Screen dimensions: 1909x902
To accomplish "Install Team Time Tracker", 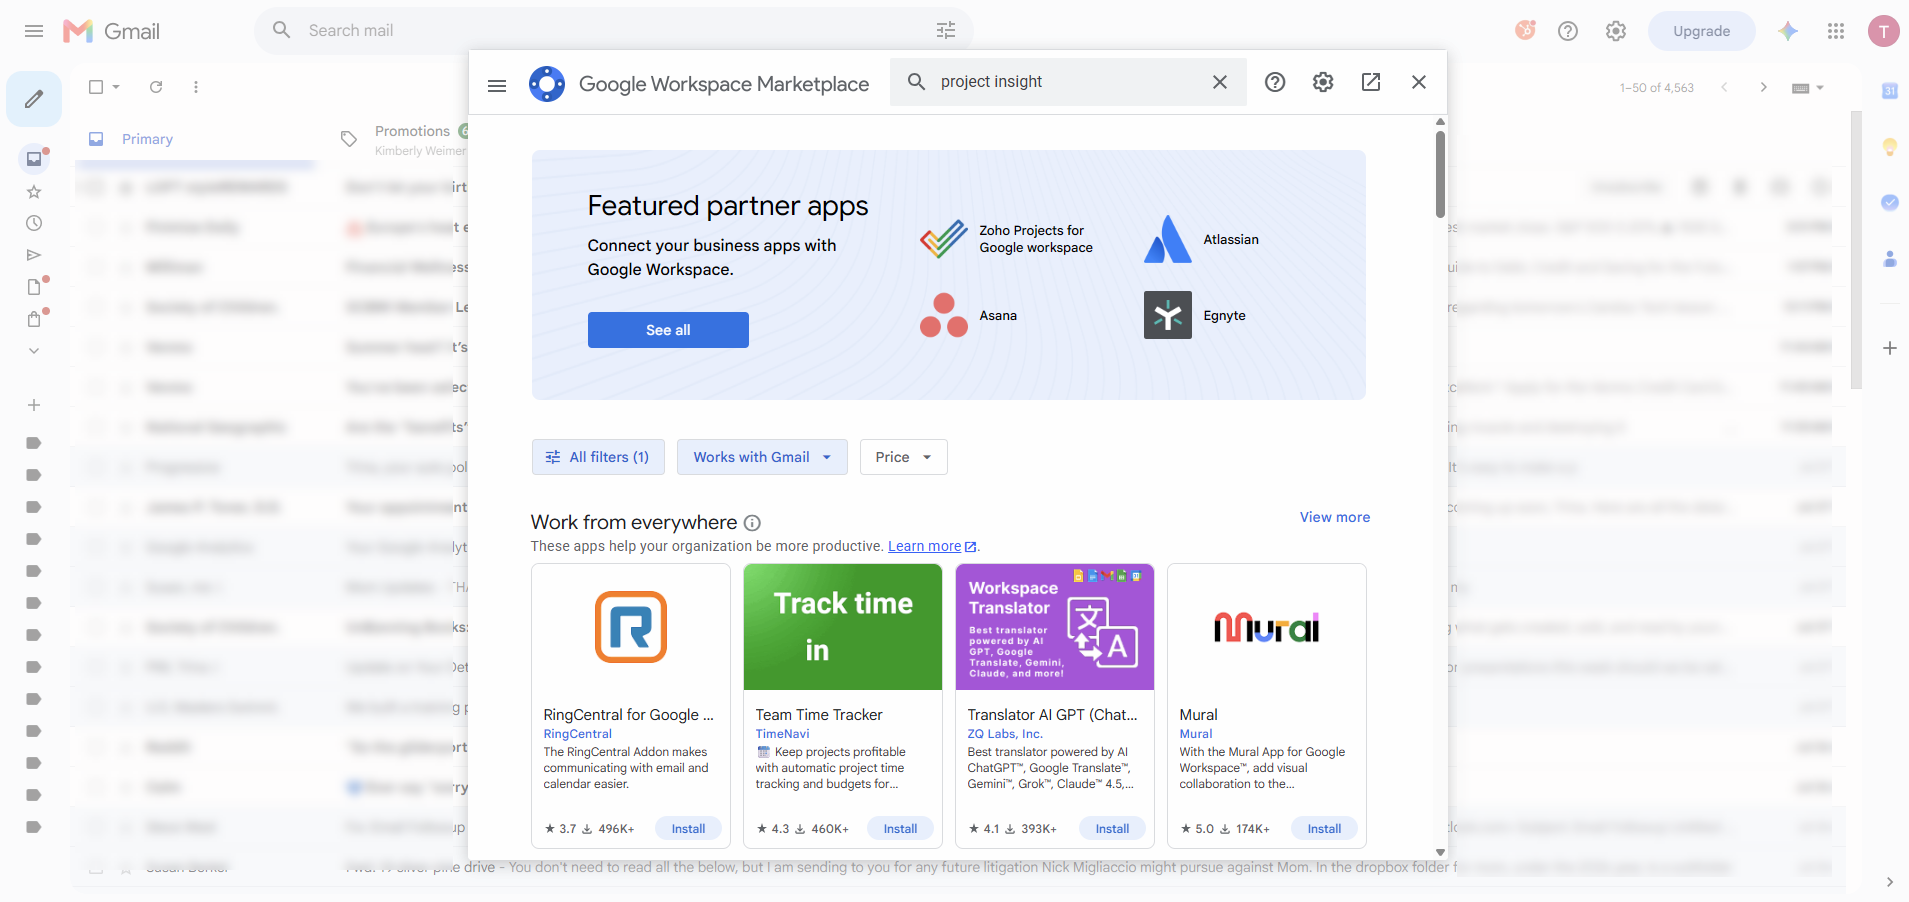I will 900,828.
